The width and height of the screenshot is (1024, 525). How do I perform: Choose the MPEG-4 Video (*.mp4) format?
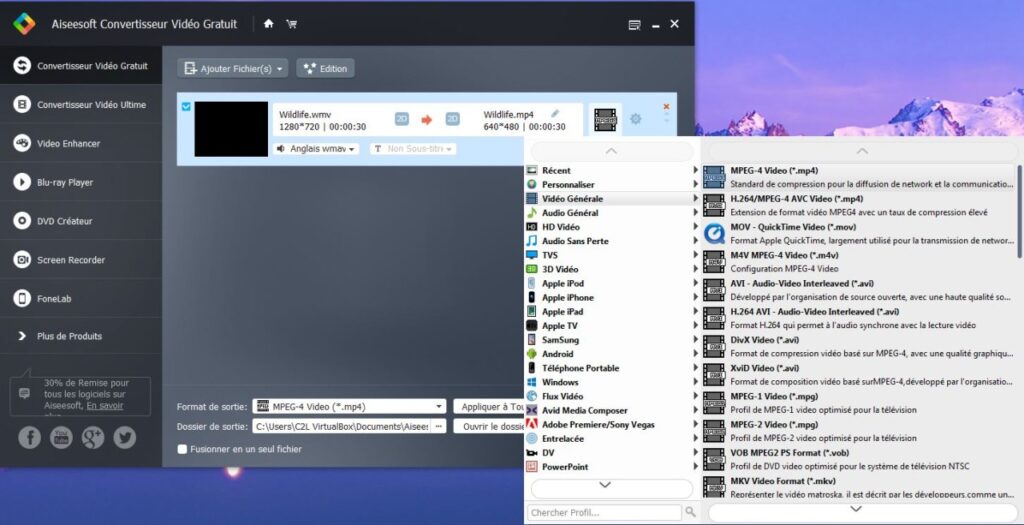click(859, 178)
